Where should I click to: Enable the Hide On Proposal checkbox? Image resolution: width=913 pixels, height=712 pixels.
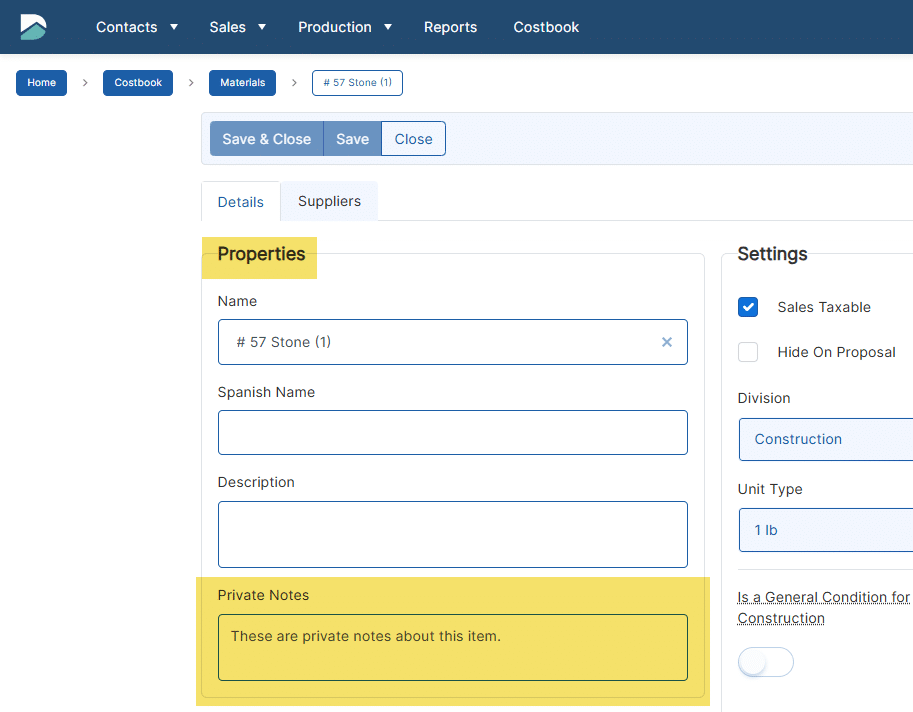pyautogui.click(x=748, y=352)
